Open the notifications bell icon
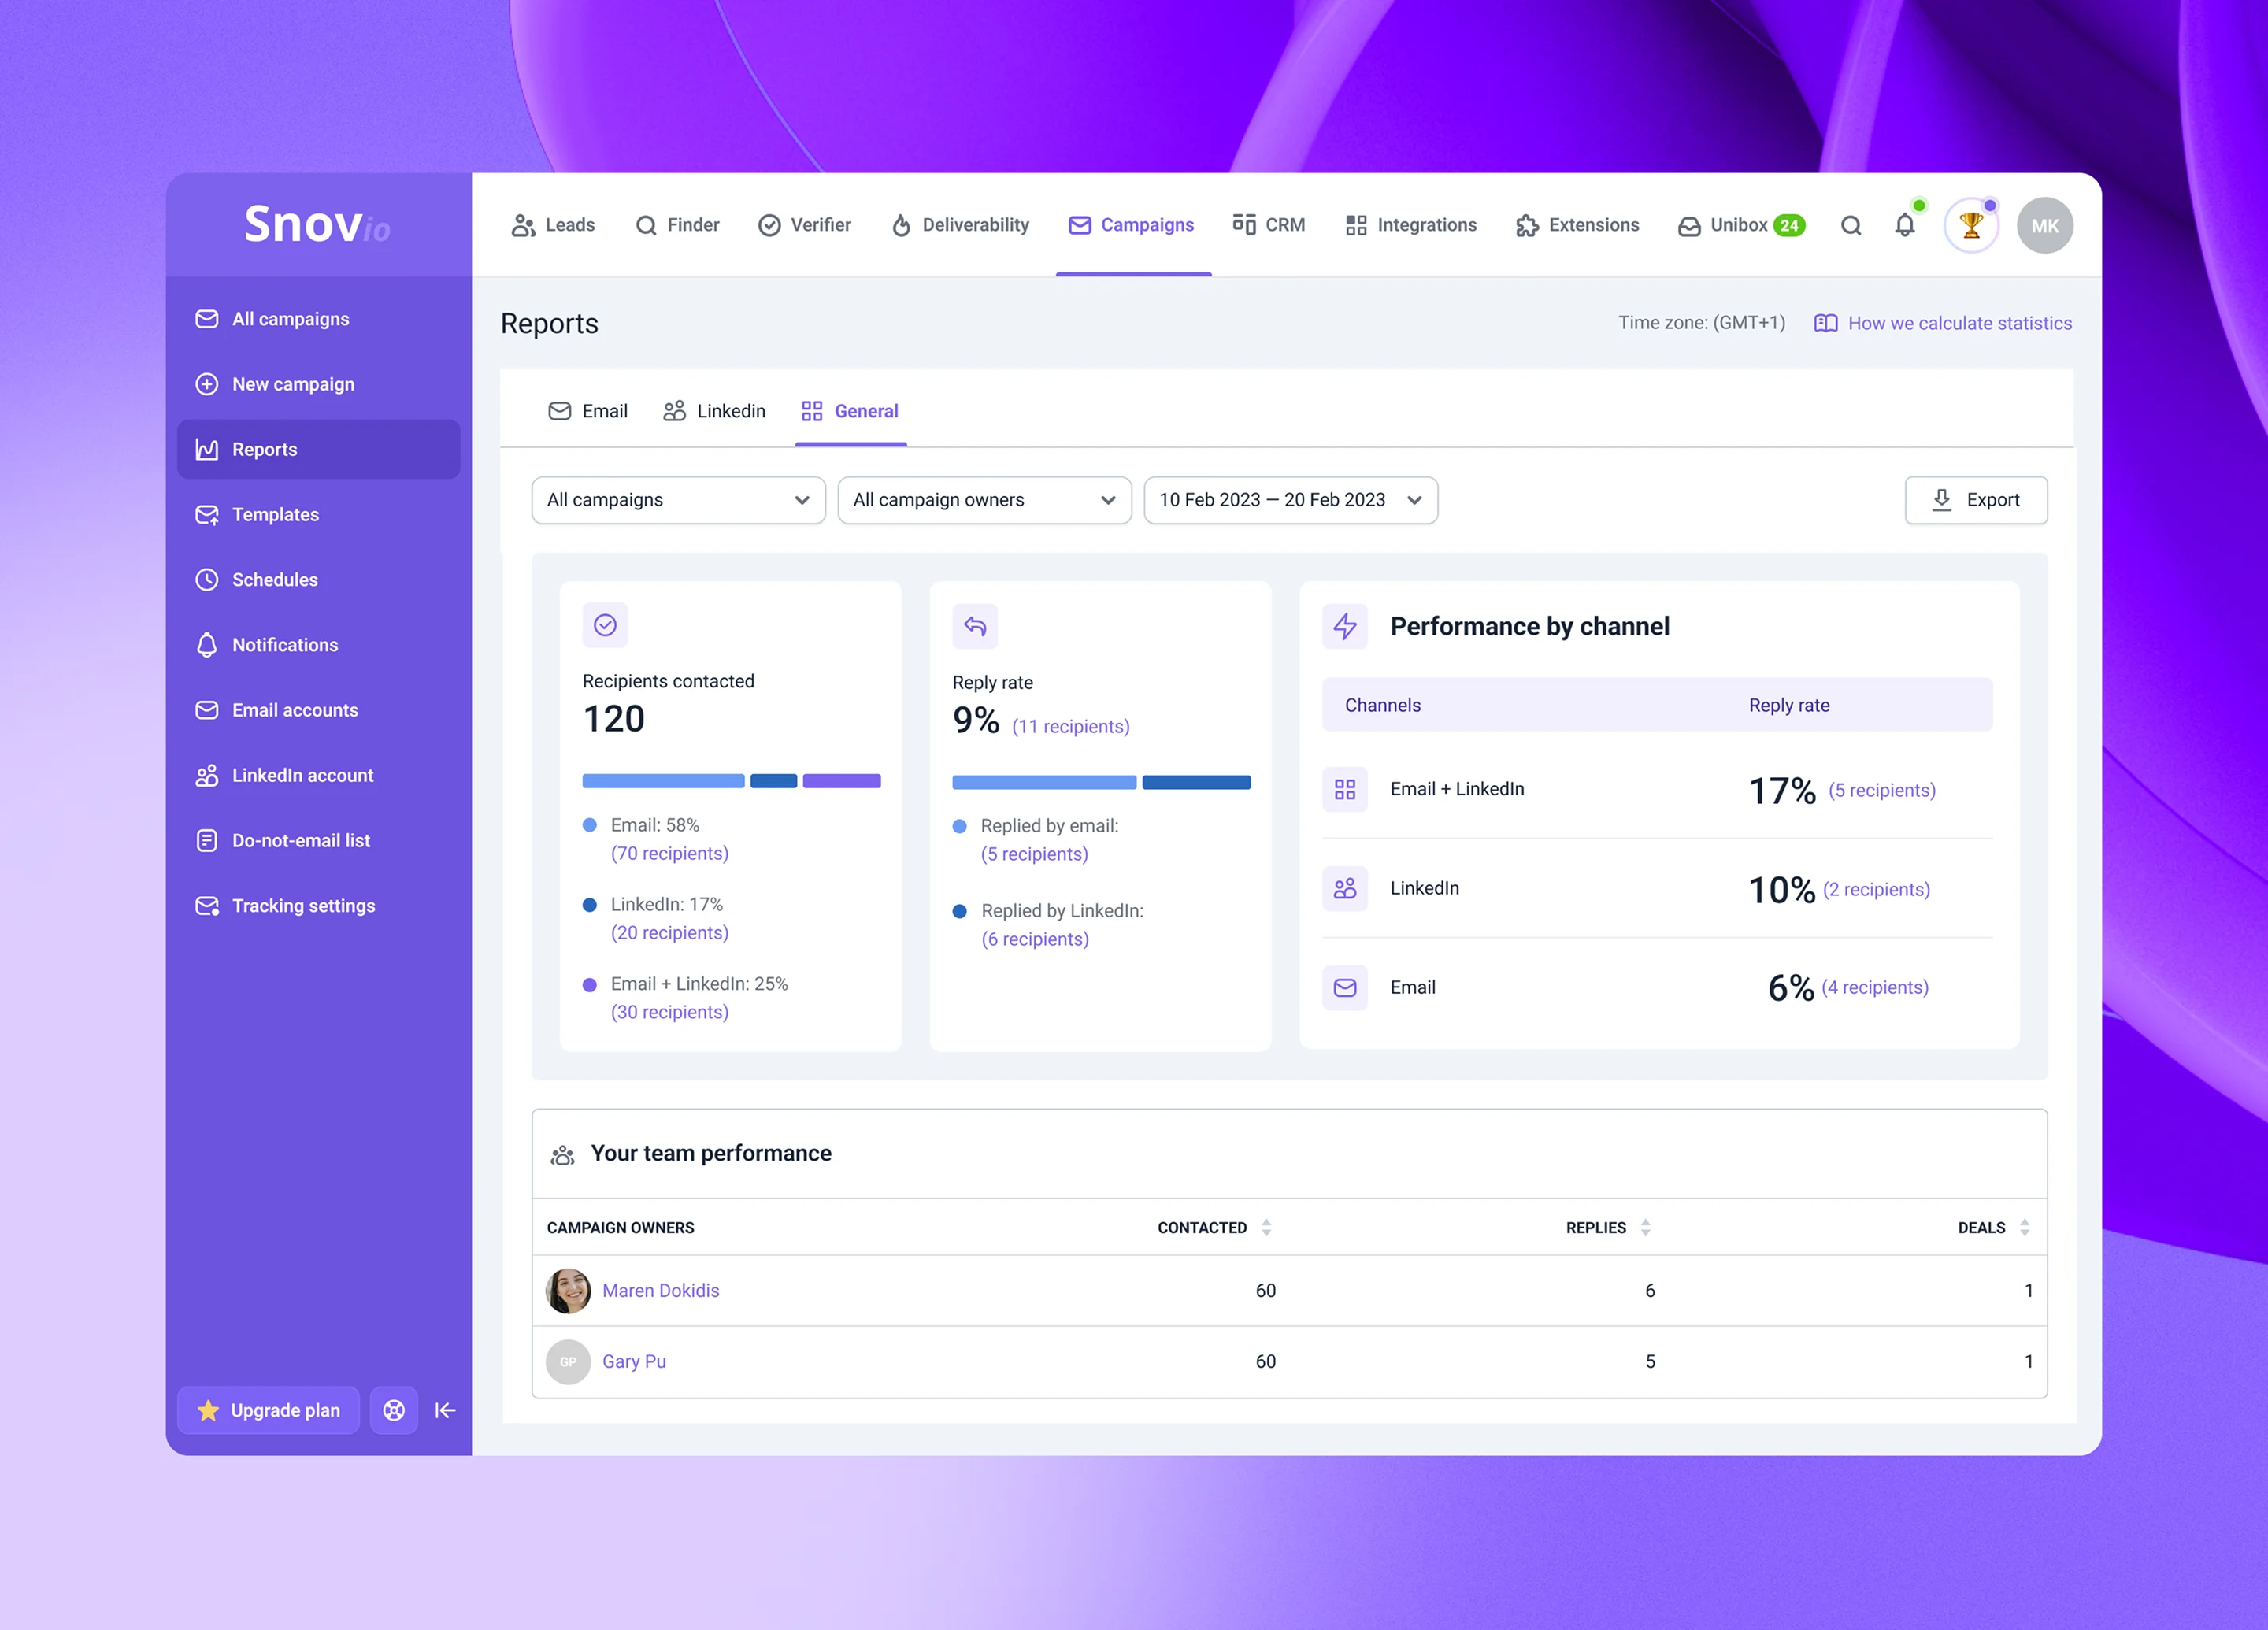The image size is (2268, 1630). 1905,225
